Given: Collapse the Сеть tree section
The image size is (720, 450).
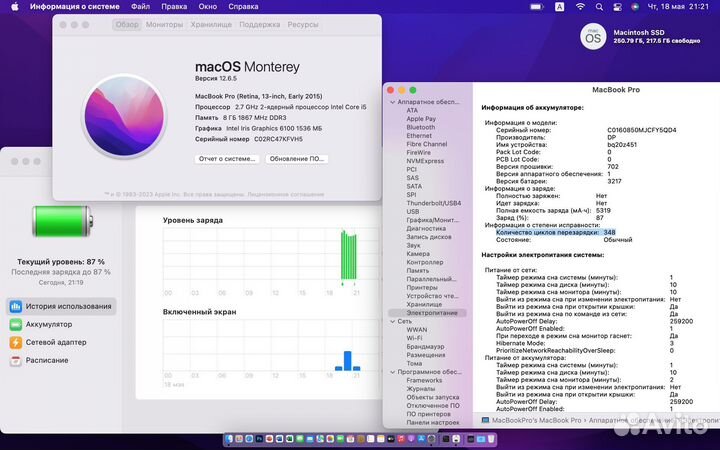Looking at the screenshot, I should [x=393, y=321].
